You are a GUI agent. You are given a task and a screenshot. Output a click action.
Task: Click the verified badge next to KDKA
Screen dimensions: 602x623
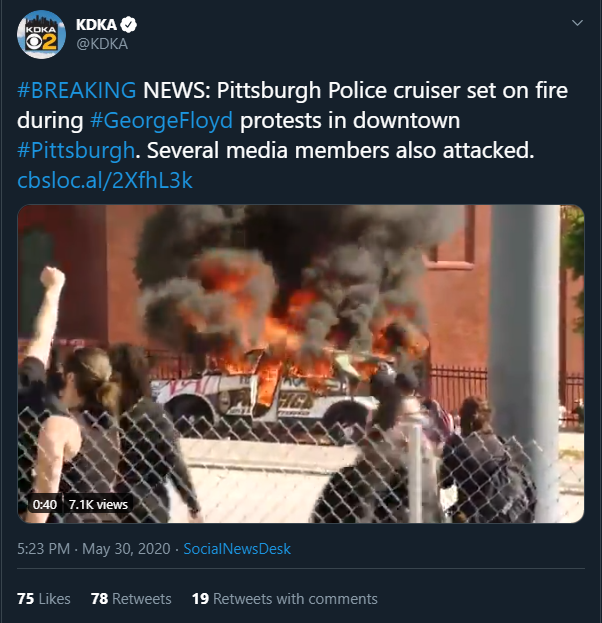[128, 25]
